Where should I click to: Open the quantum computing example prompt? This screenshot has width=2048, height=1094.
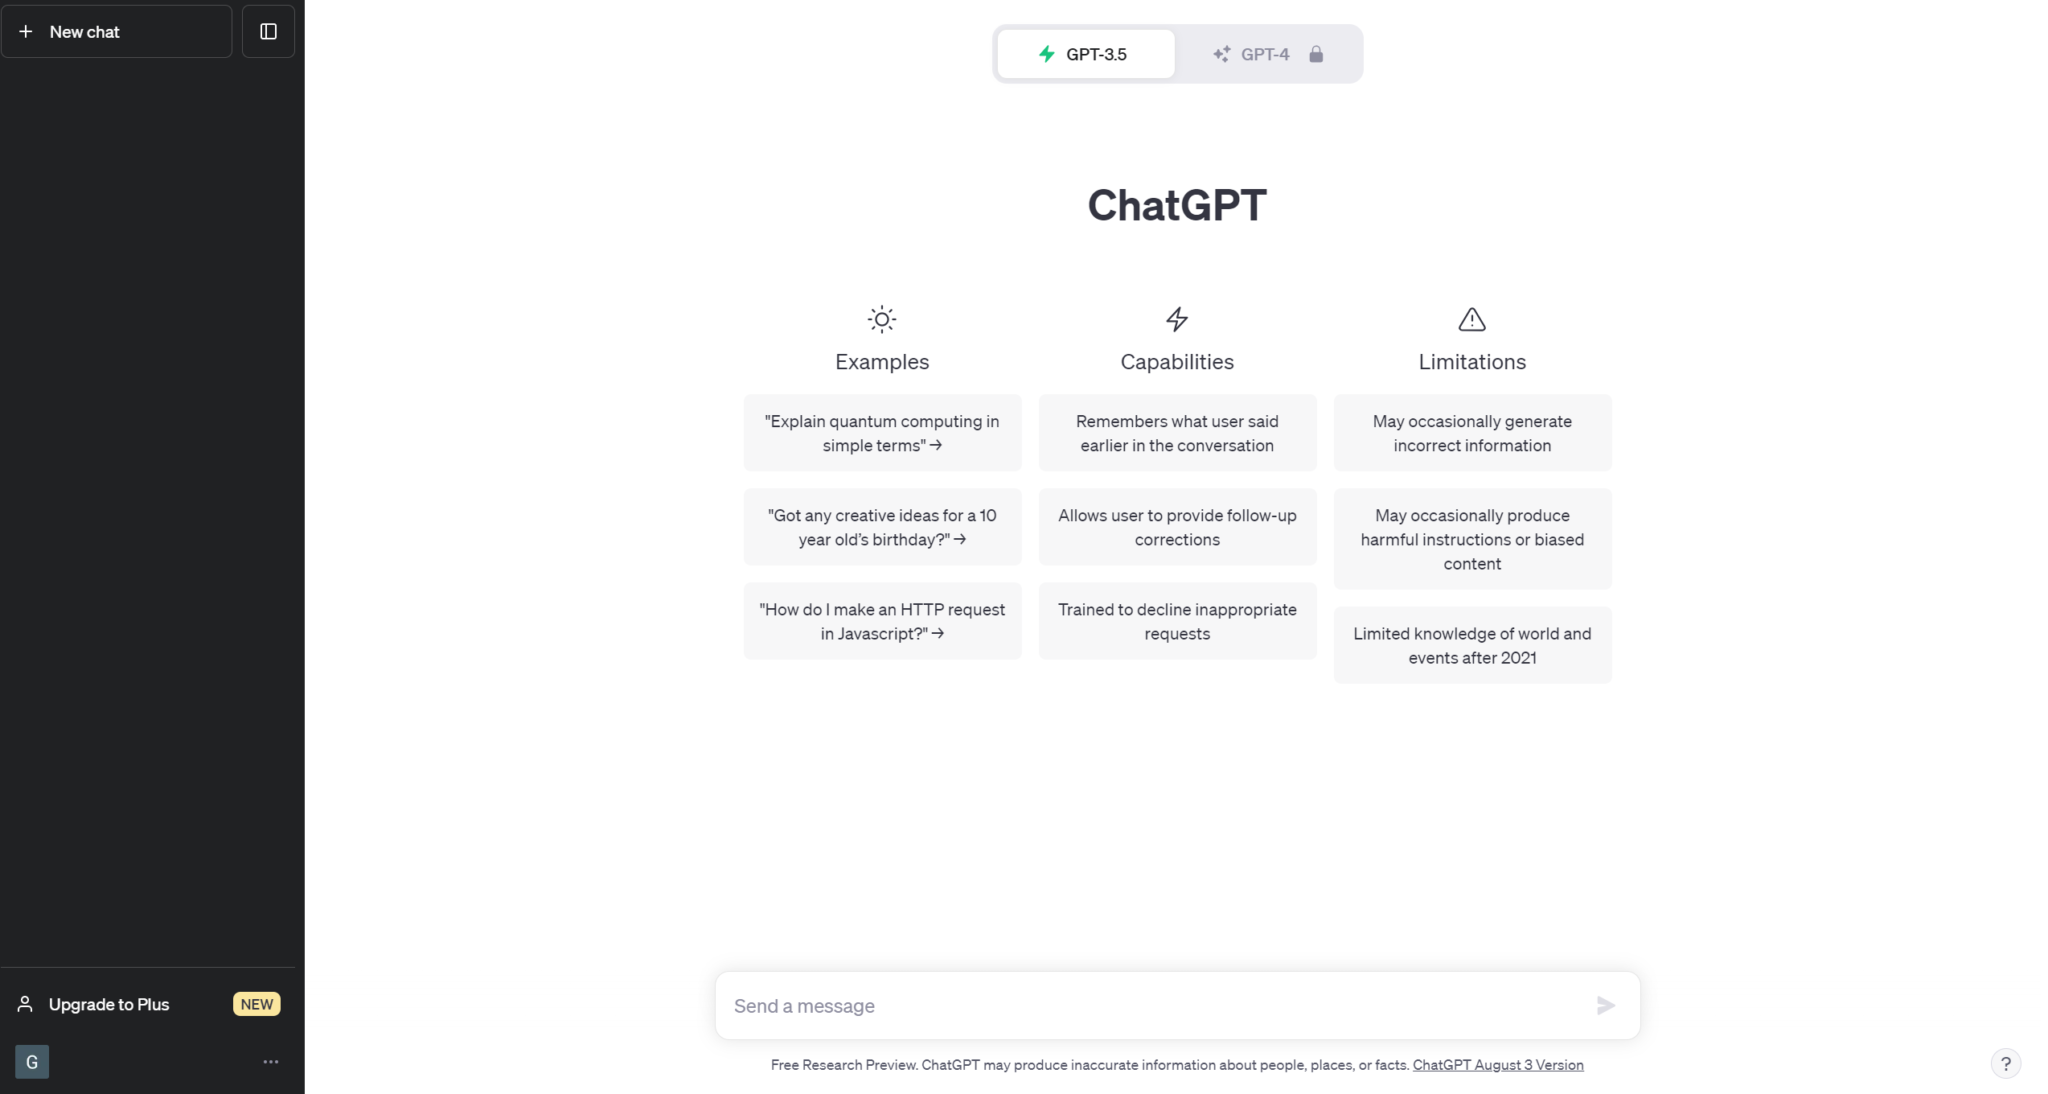882,432
